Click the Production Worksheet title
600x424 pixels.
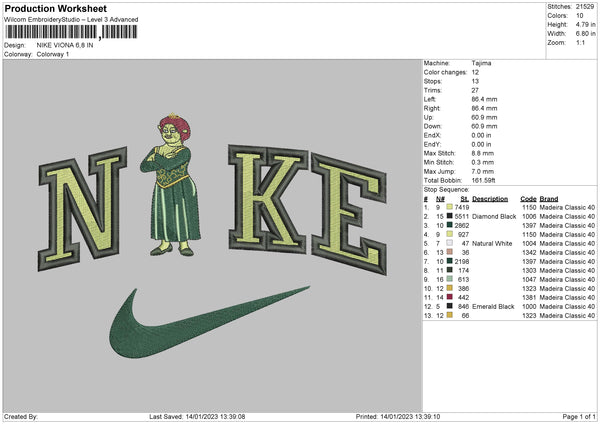(x=55, y=8)
